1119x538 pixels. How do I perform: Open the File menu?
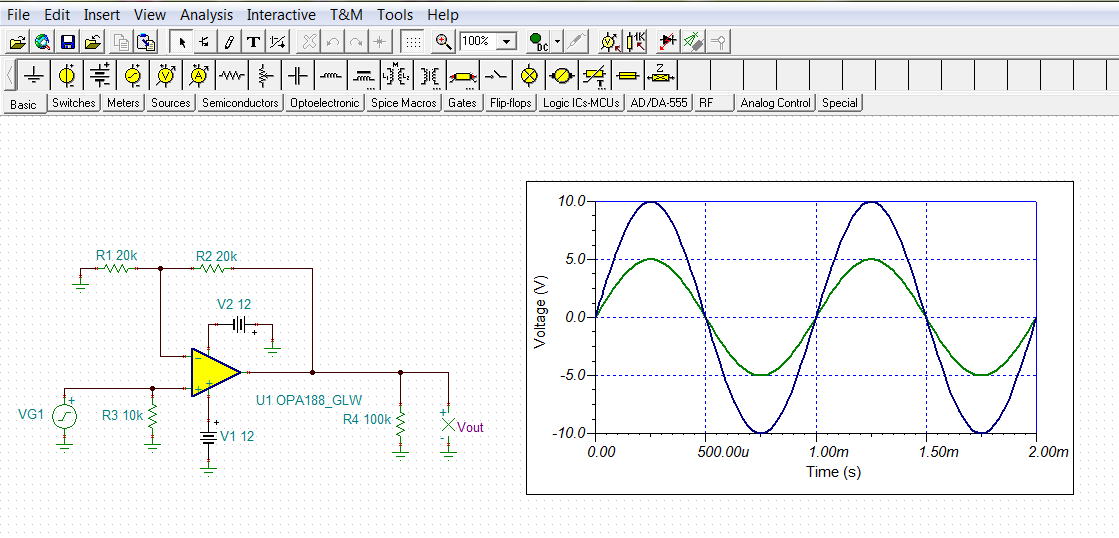(x=19, y=14)
